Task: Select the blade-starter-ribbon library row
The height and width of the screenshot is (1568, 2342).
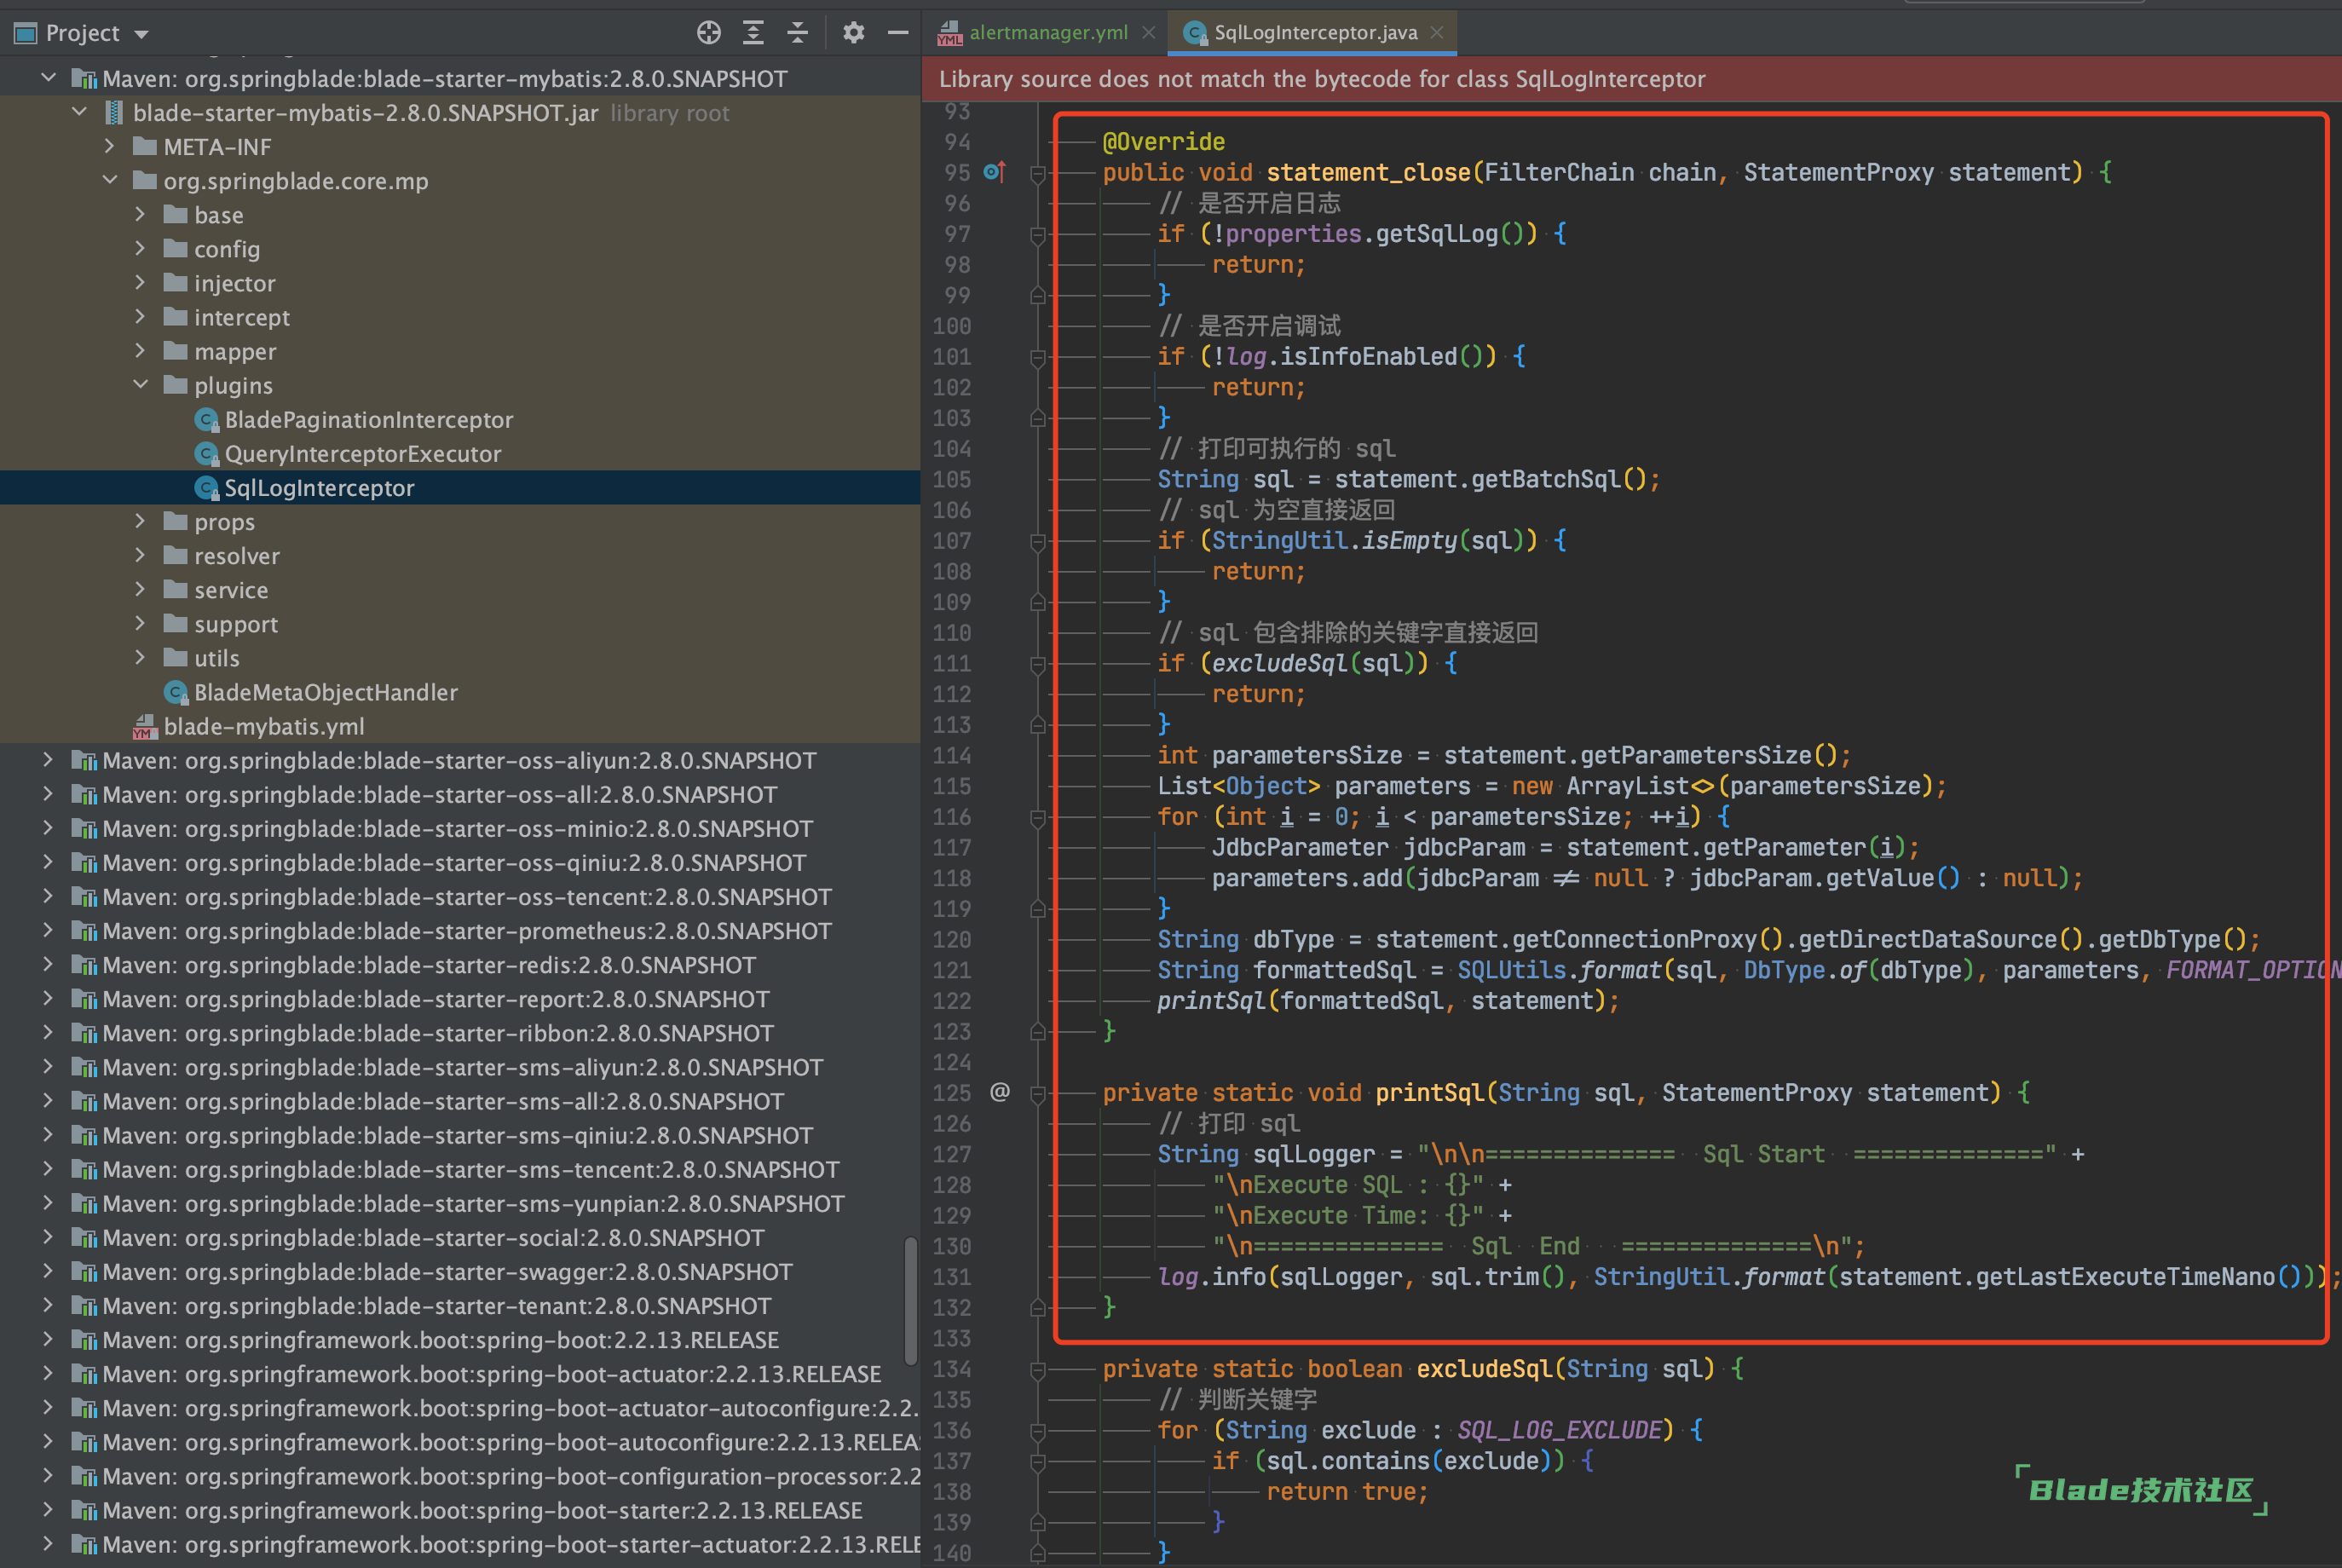Action: (460, 1033)
